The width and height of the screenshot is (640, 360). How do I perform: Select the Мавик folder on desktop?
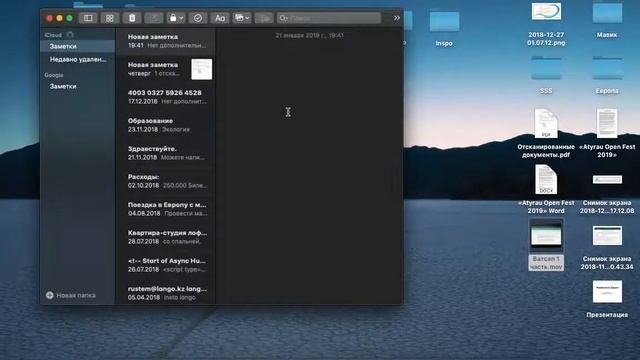(607, 20)
